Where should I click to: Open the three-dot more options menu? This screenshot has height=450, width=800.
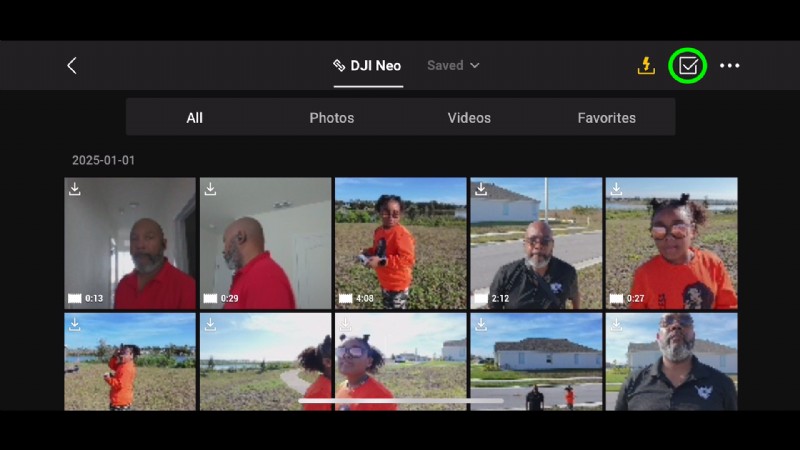(730, 65)
